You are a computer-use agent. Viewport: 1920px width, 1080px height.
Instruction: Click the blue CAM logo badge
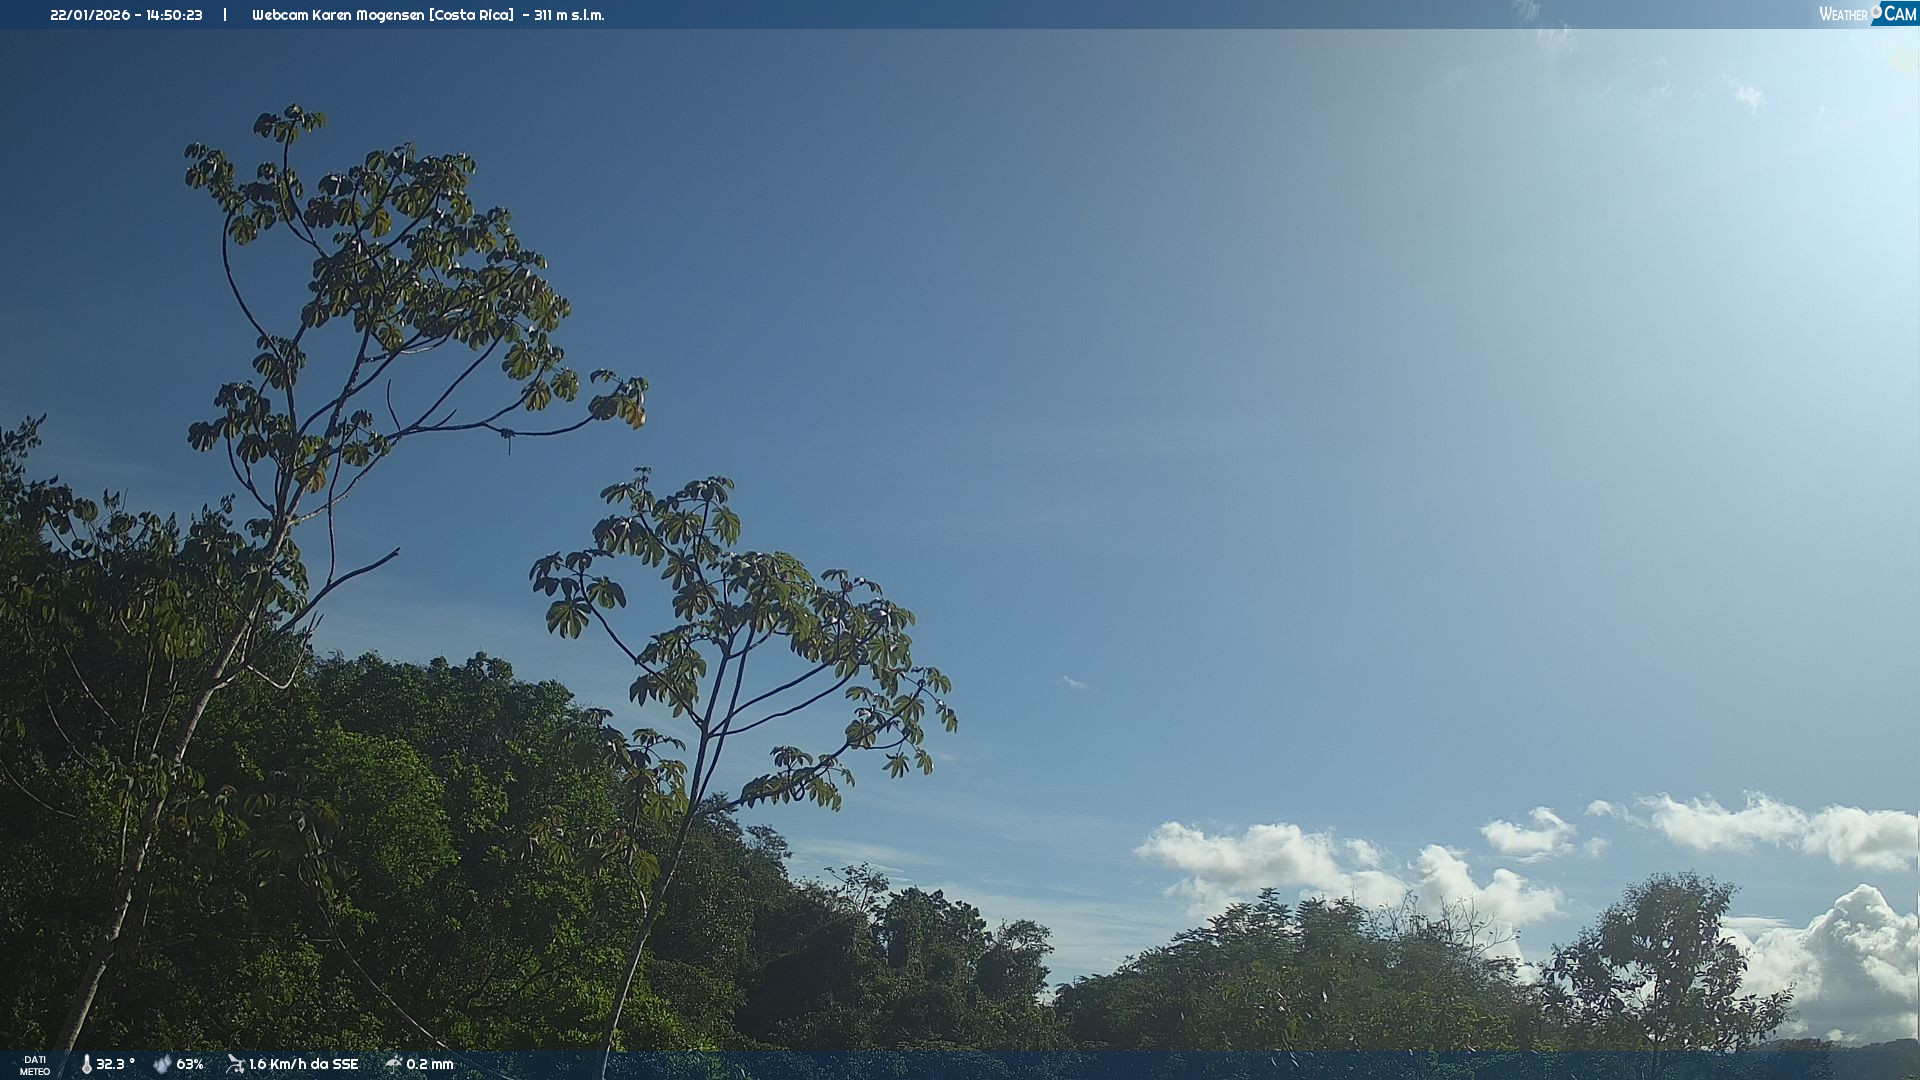pos(1899,14)
